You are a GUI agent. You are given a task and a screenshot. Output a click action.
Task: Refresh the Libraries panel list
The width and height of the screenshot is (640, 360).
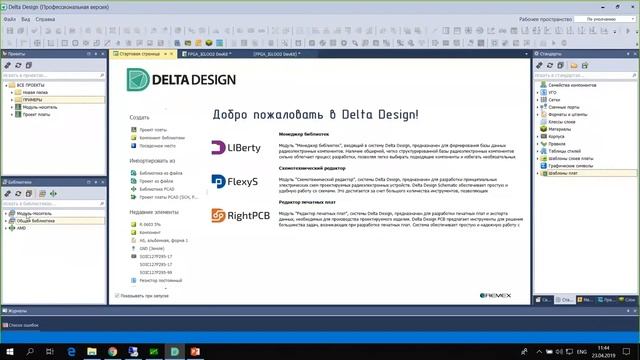18,193
